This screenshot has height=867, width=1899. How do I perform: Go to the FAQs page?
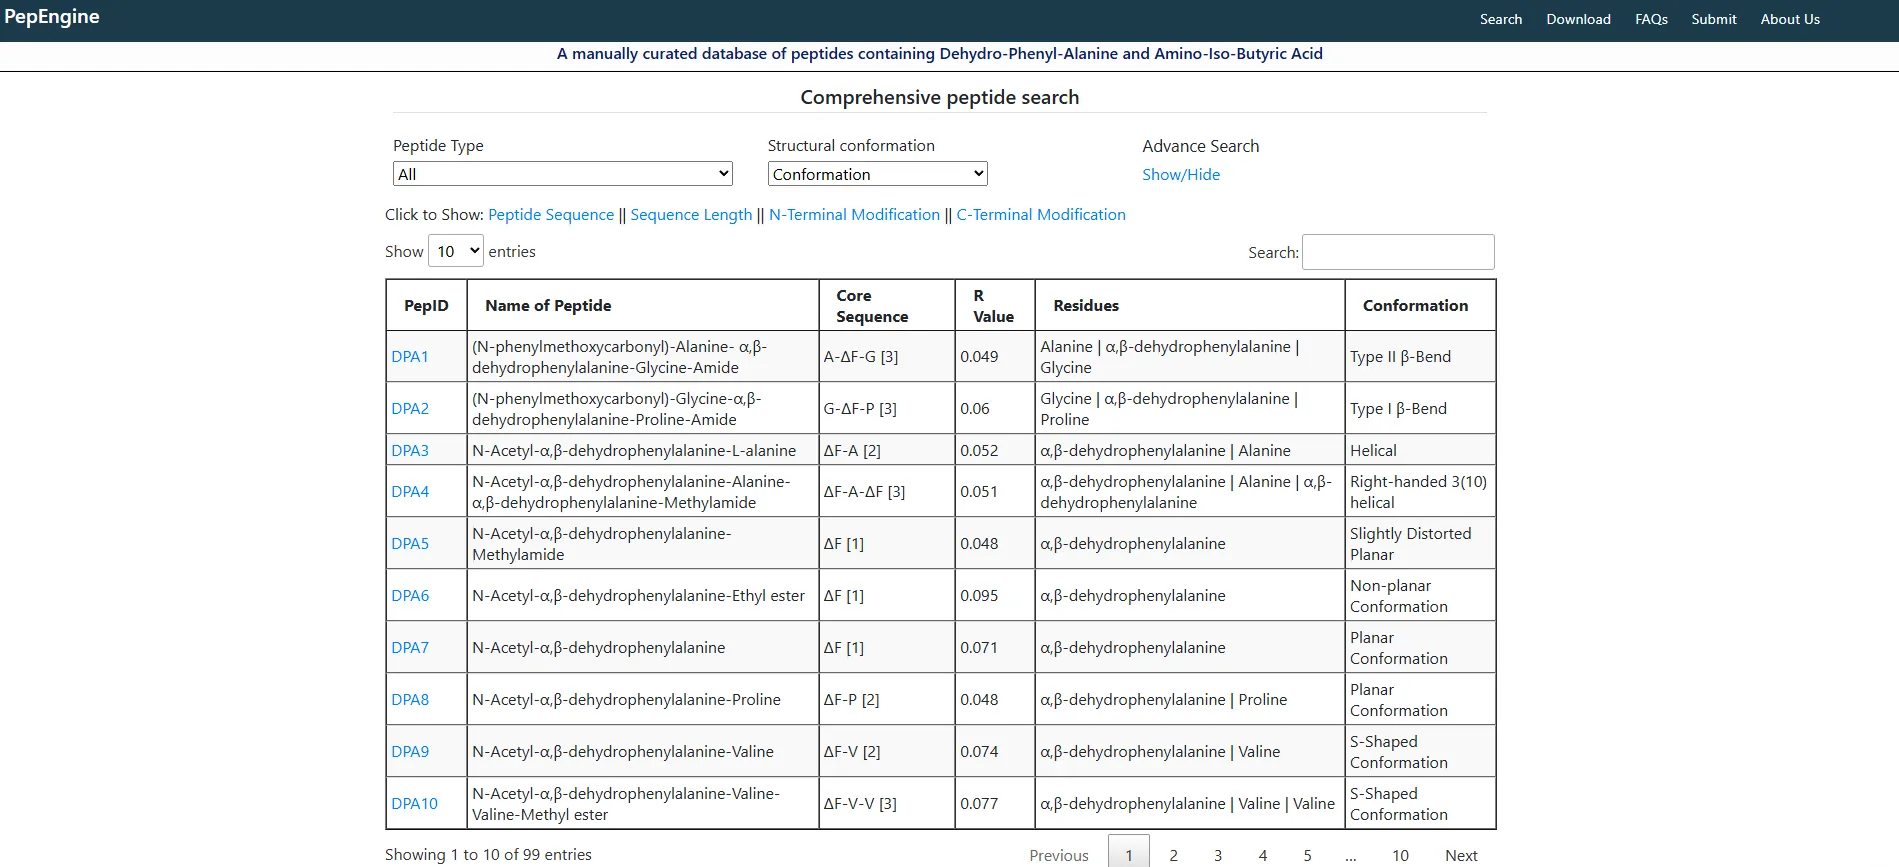(x=1651, y=19)
